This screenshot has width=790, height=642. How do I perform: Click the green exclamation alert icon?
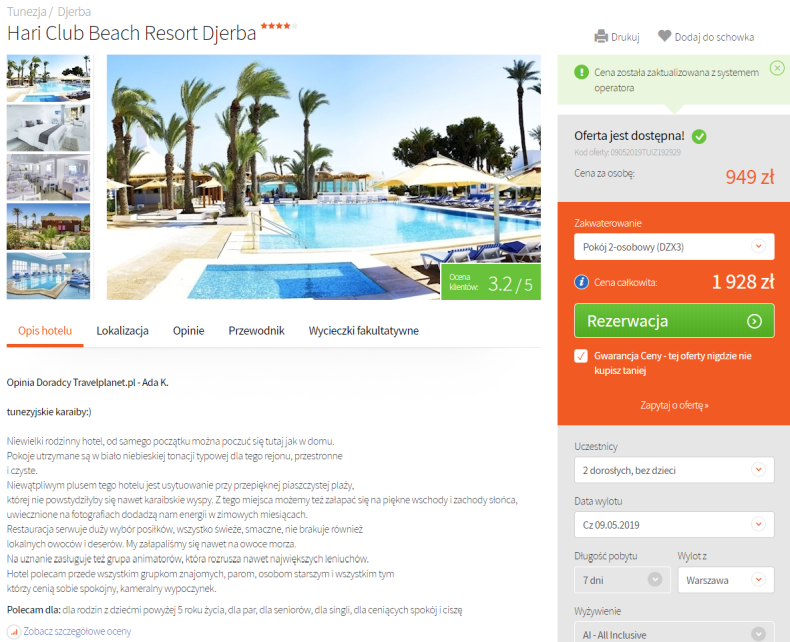581,72
